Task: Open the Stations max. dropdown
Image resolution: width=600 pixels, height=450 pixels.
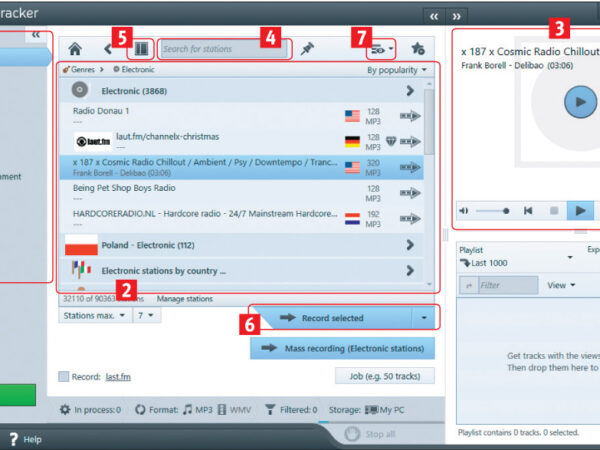Action: pyautogui.click(x=94, y=316)
